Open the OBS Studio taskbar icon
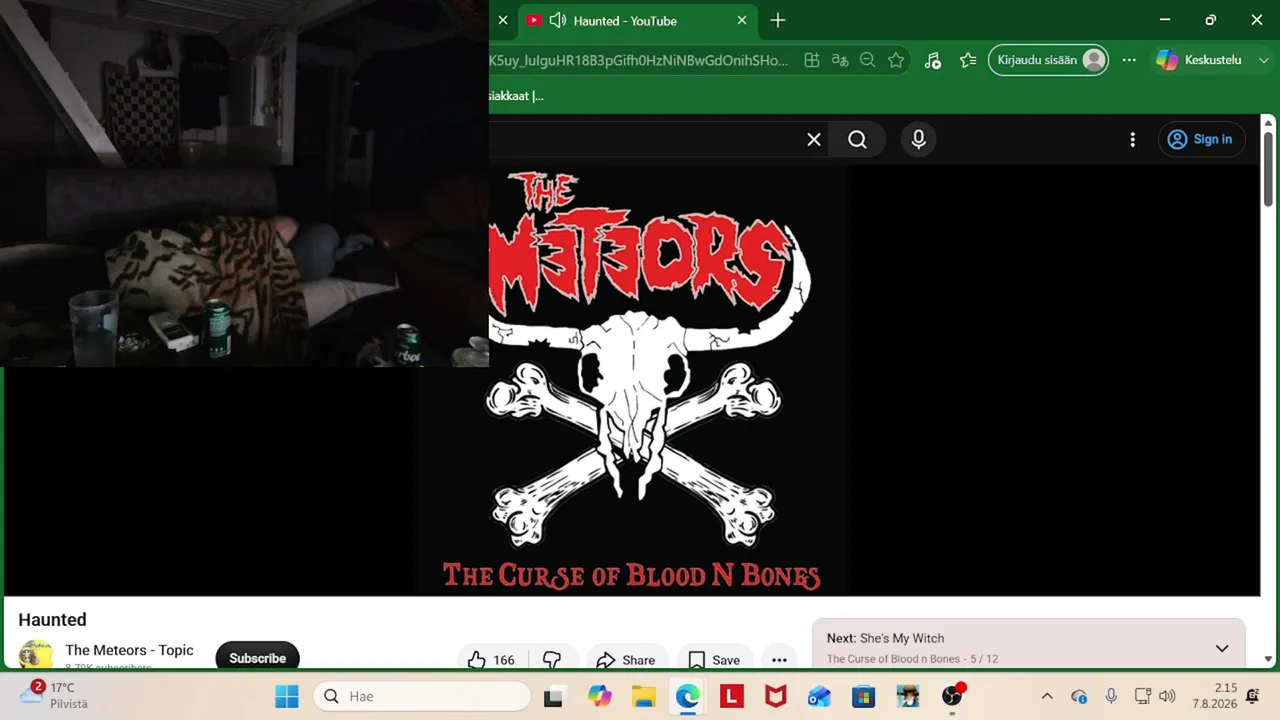This screenshot has width=1280, height=720. coord(952,696)
